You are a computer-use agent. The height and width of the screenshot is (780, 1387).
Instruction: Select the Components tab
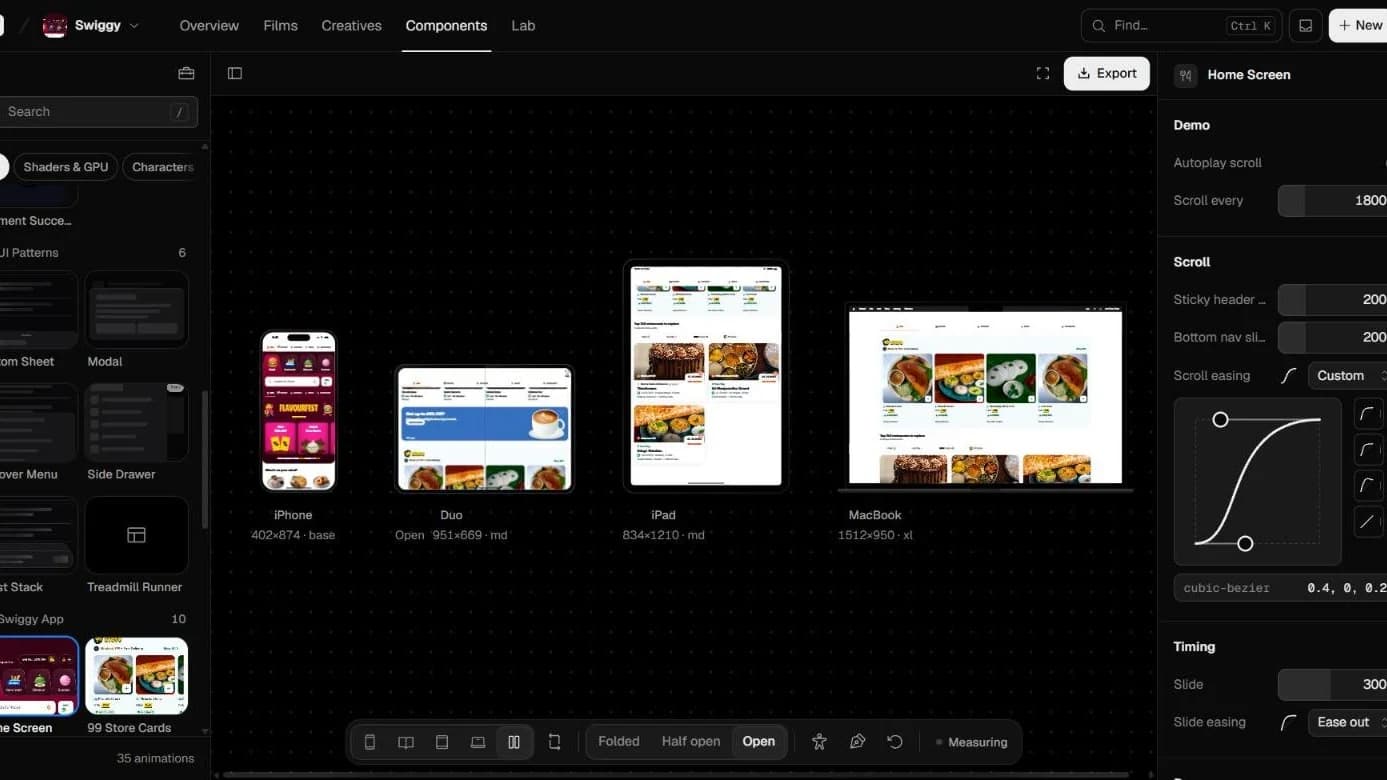(x=446, y=26)
